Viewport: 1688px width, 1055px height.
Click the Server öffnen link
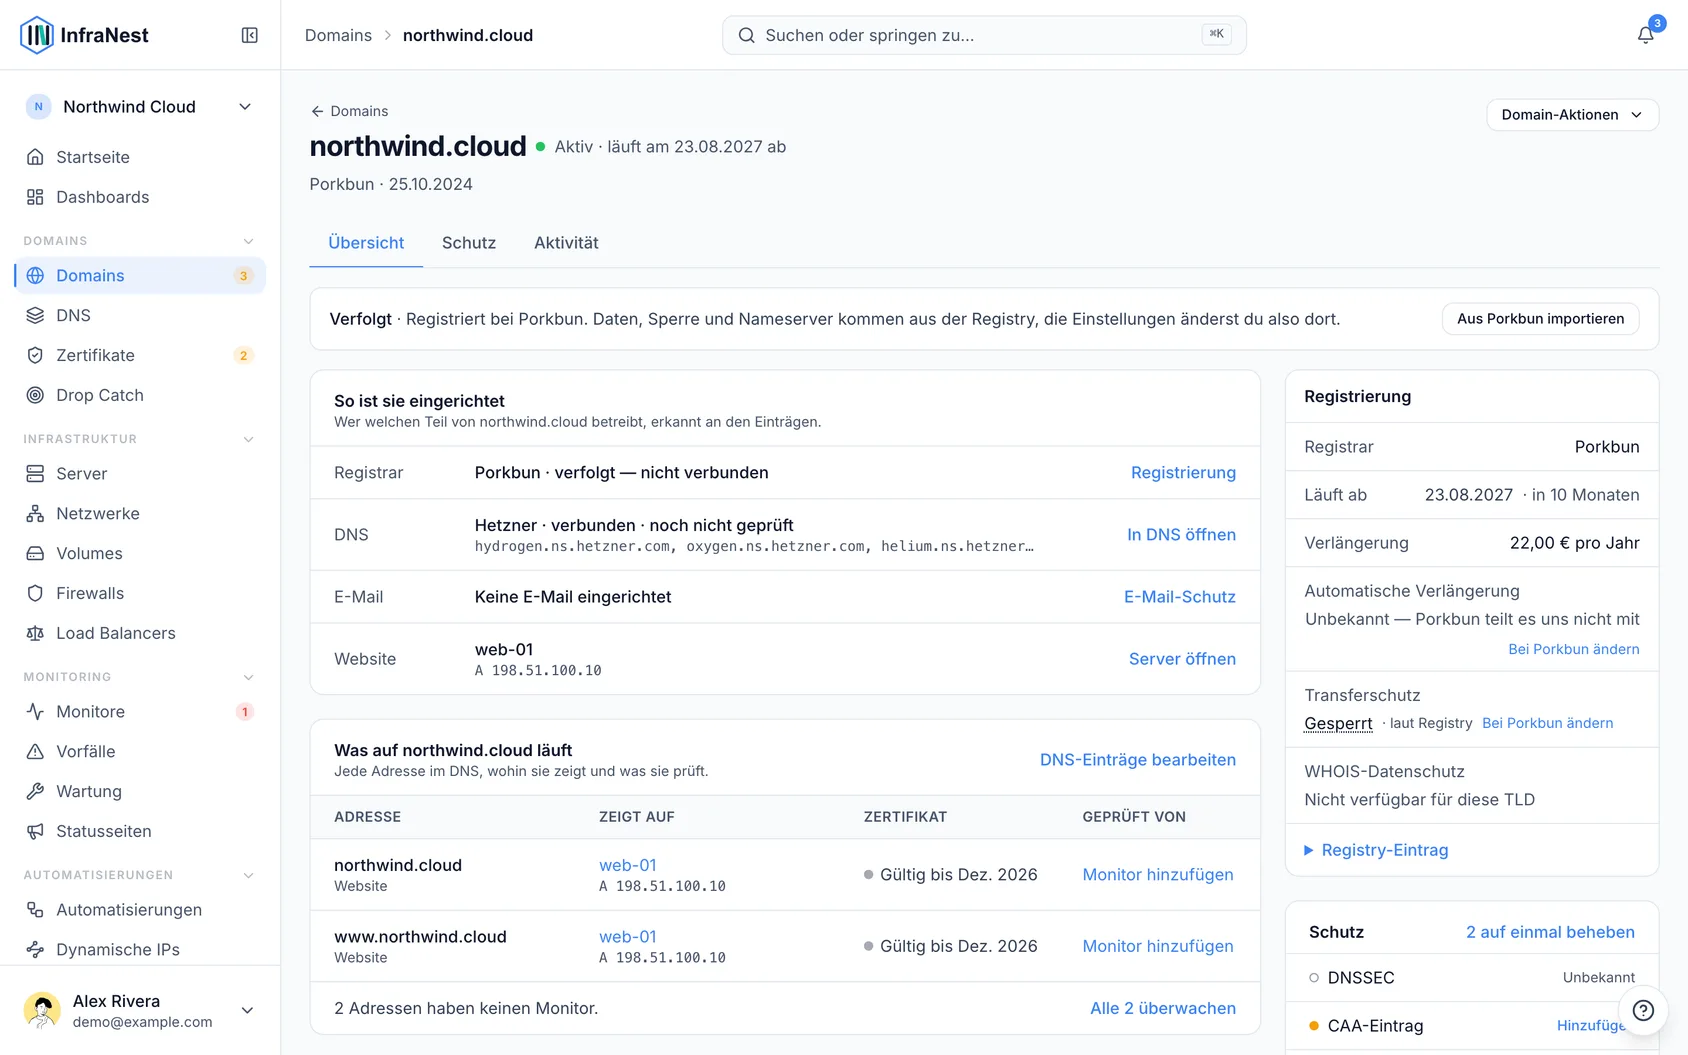[x=1182, y=659]
